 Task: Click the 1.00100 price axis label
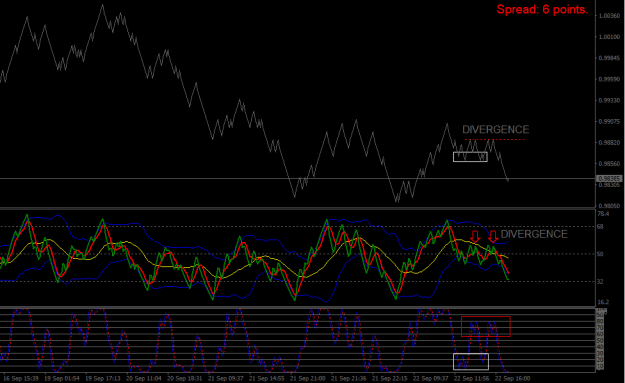(609, 37)
